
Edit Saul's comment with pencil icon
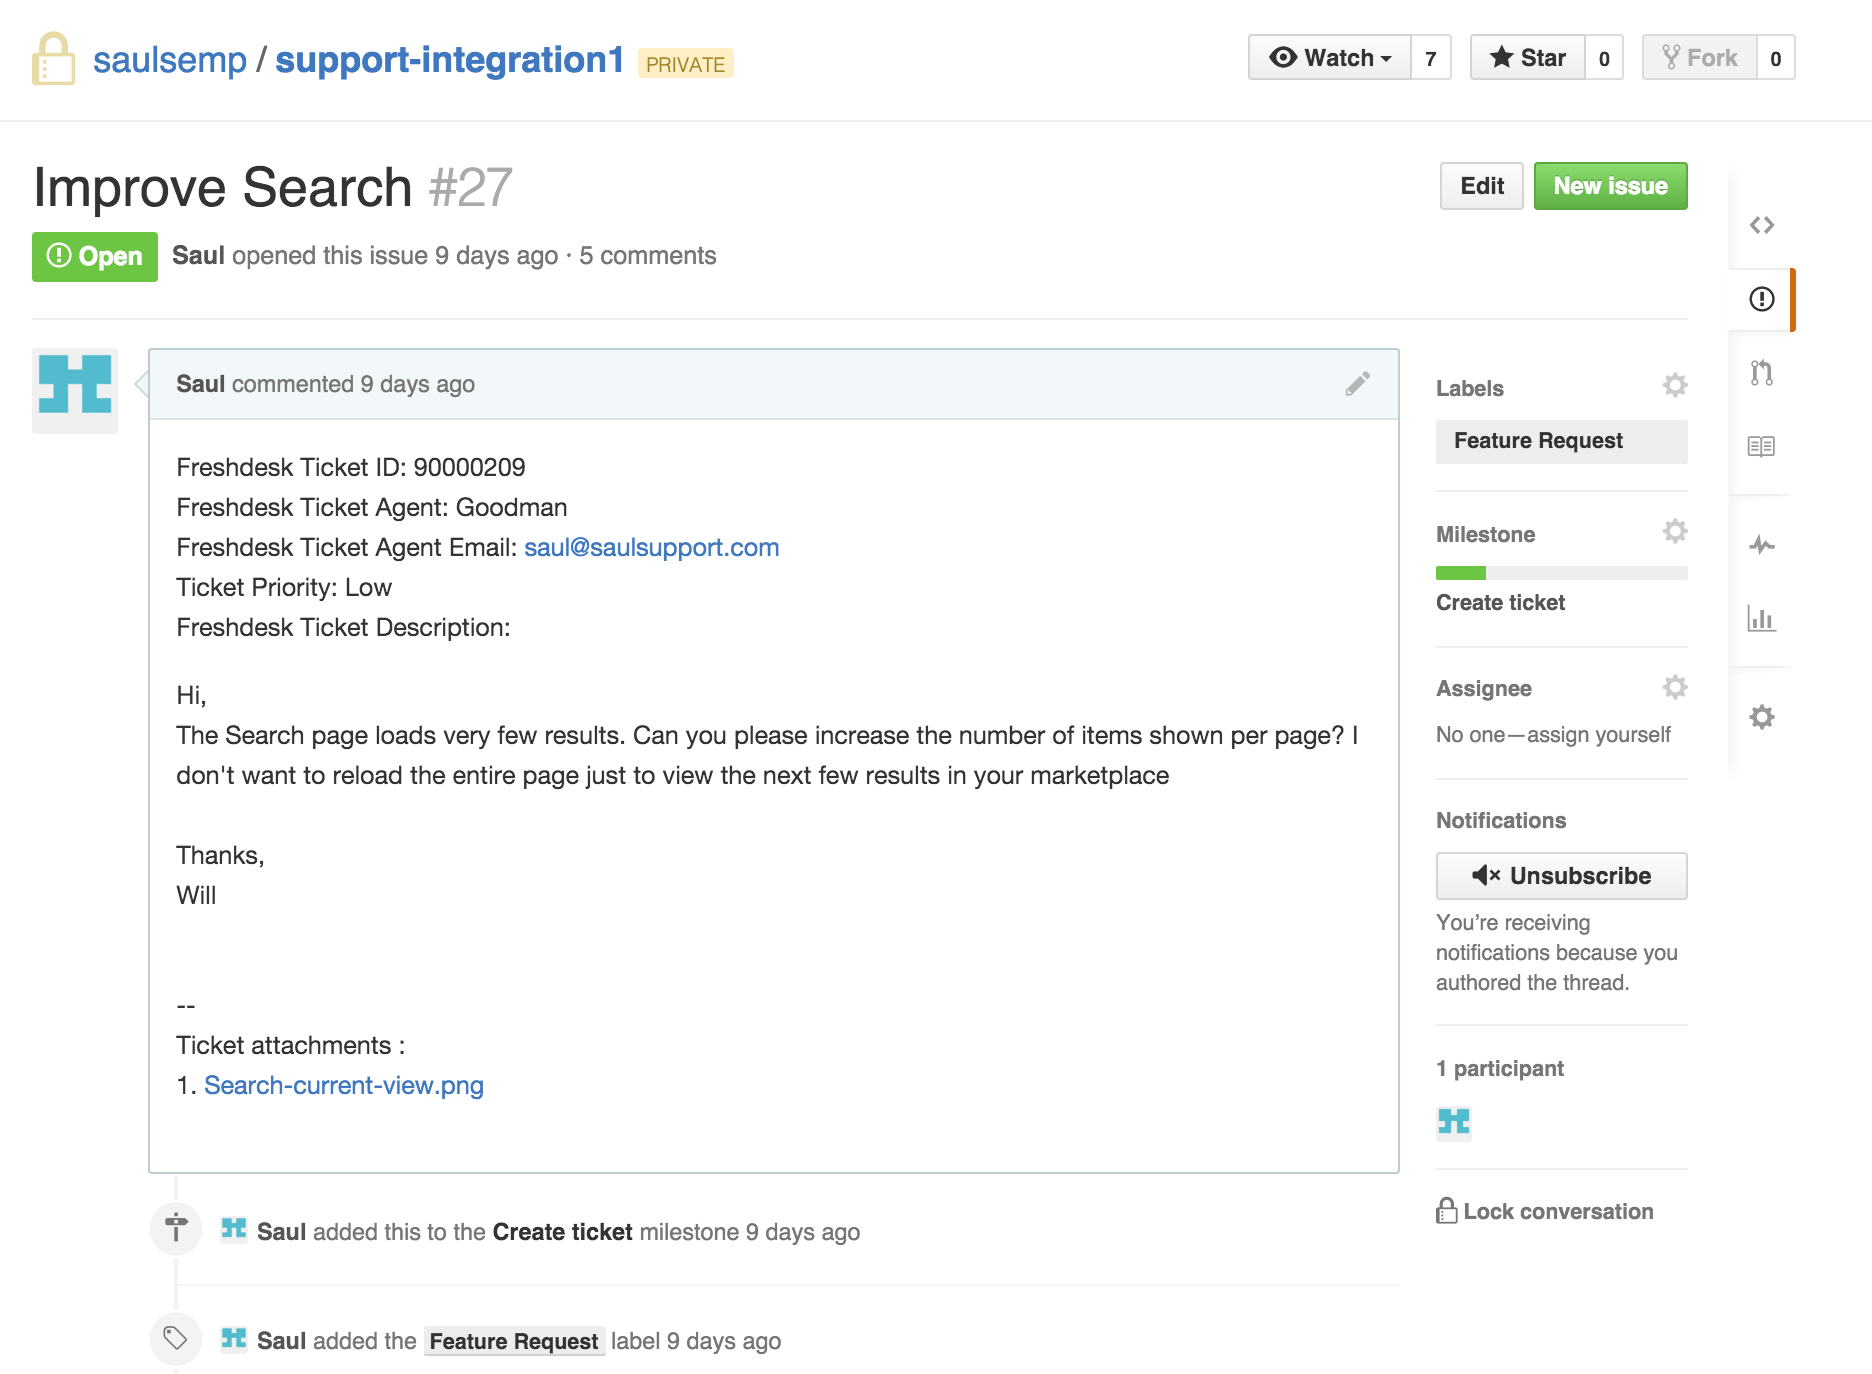[x=1357, y=384]
